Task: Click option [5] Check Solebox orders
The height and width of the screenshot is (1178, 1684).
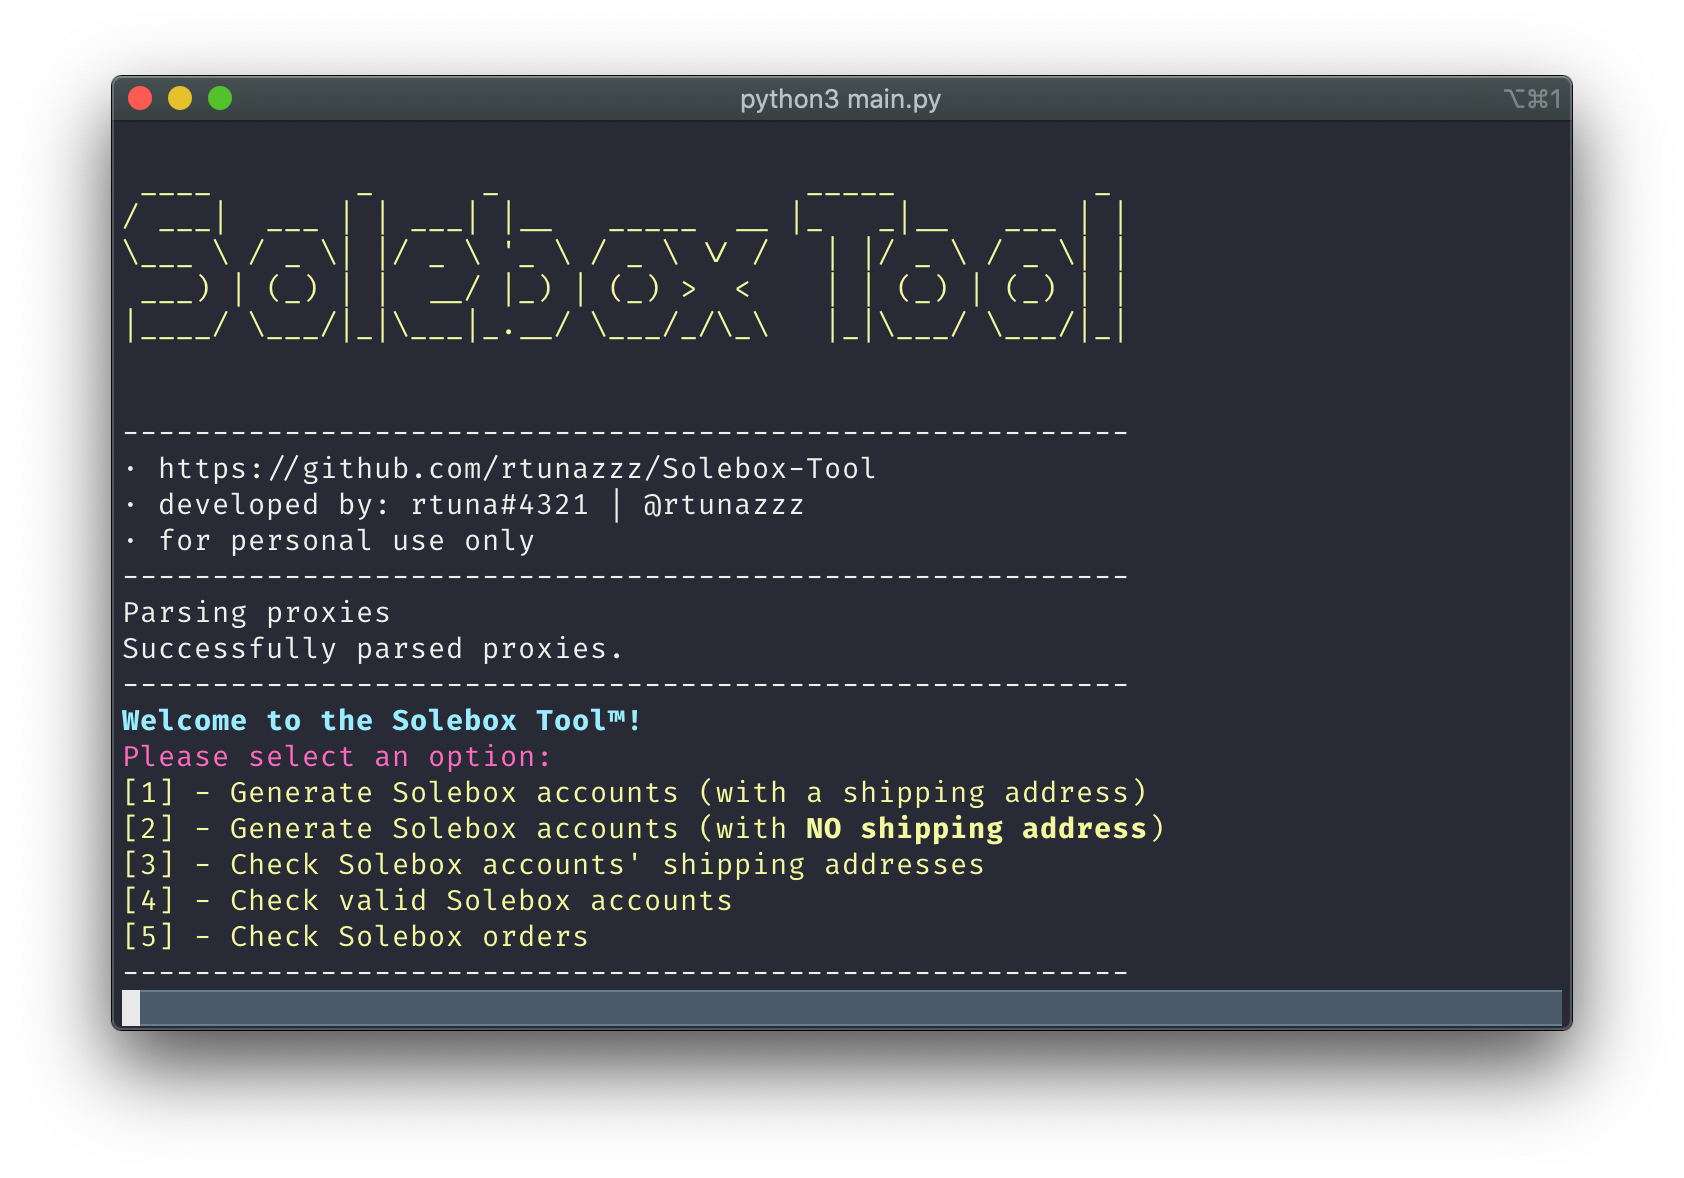Action: 355,937
